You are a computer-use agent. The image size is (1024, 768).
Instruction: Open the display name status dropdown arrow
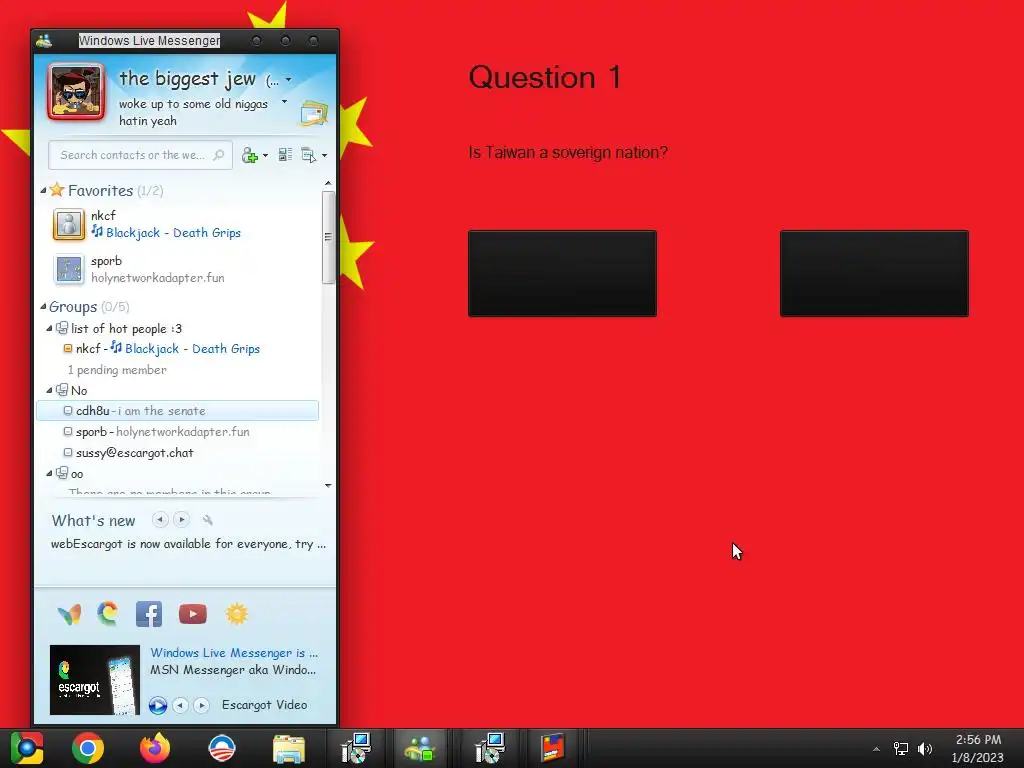click(289, 80)
